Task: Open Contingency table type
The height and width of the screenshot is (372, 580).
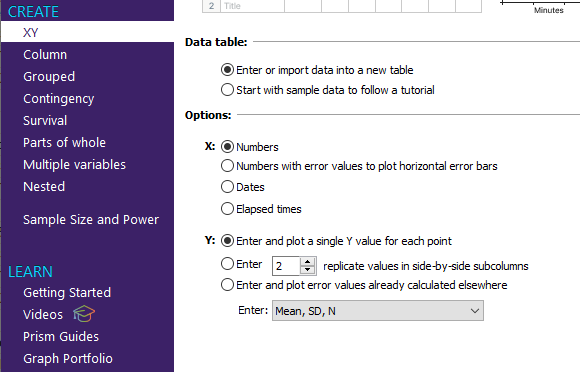Action: point(59,99)
